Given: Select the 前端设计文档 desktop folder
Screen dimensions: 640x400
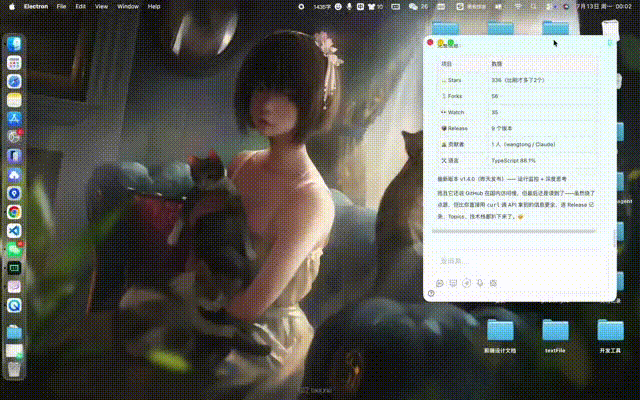Looking at the screenshot, I should 500,336.
